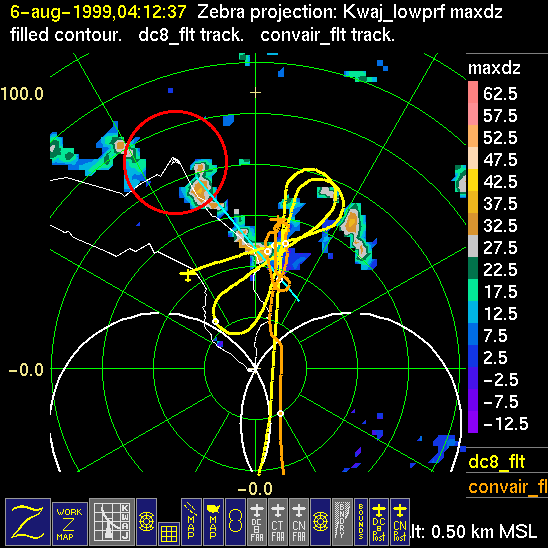548x548 pixels.
Task: Toggle the DC8 FAA track icon
Action: [257, 521]
